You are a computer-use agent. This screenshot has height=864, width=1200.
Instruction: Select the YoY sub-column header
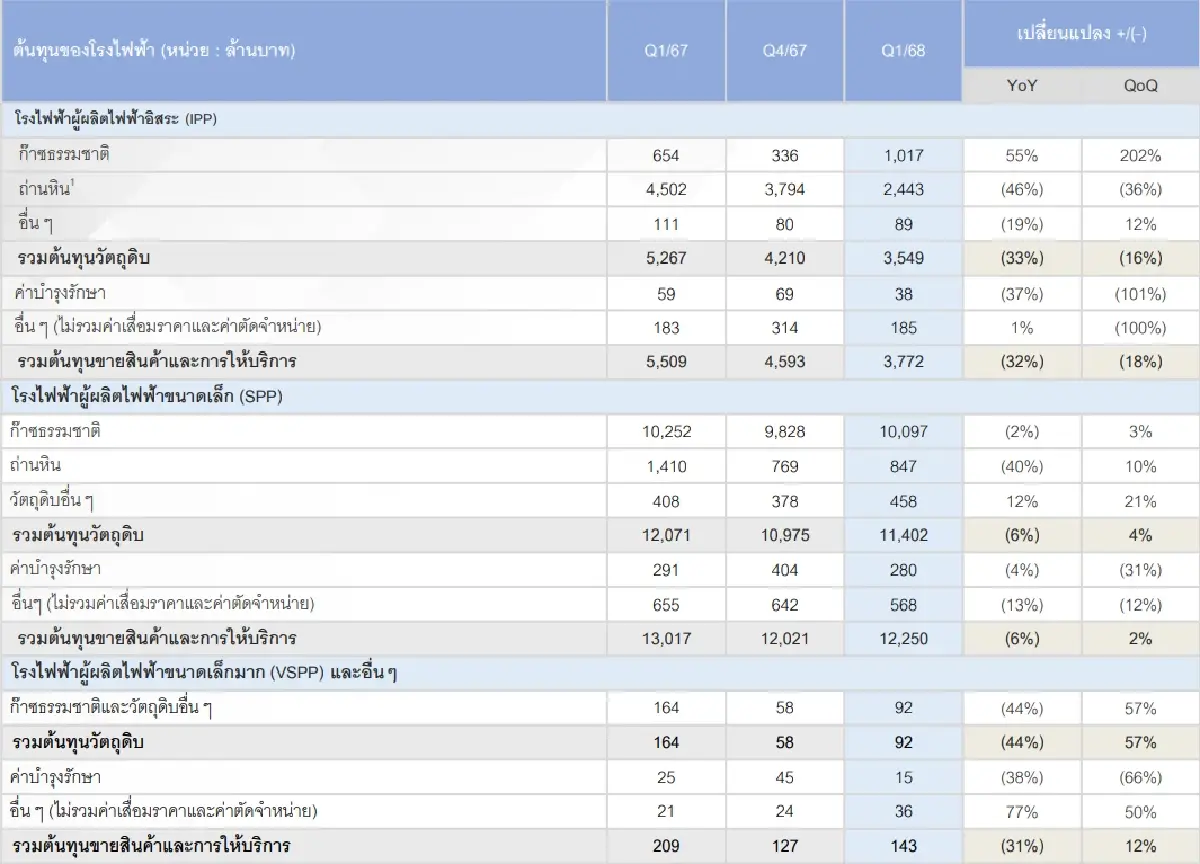(1020, 87)
